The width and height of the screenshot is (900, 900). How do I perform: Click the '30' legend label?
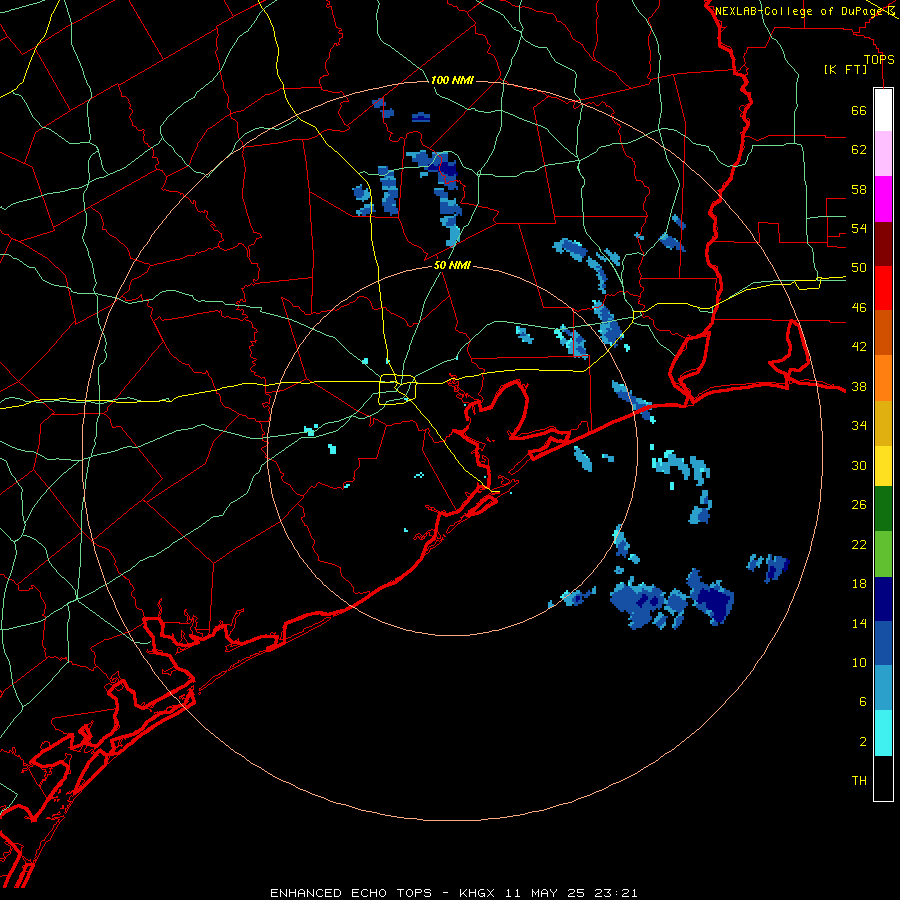[x=859, y=465]
